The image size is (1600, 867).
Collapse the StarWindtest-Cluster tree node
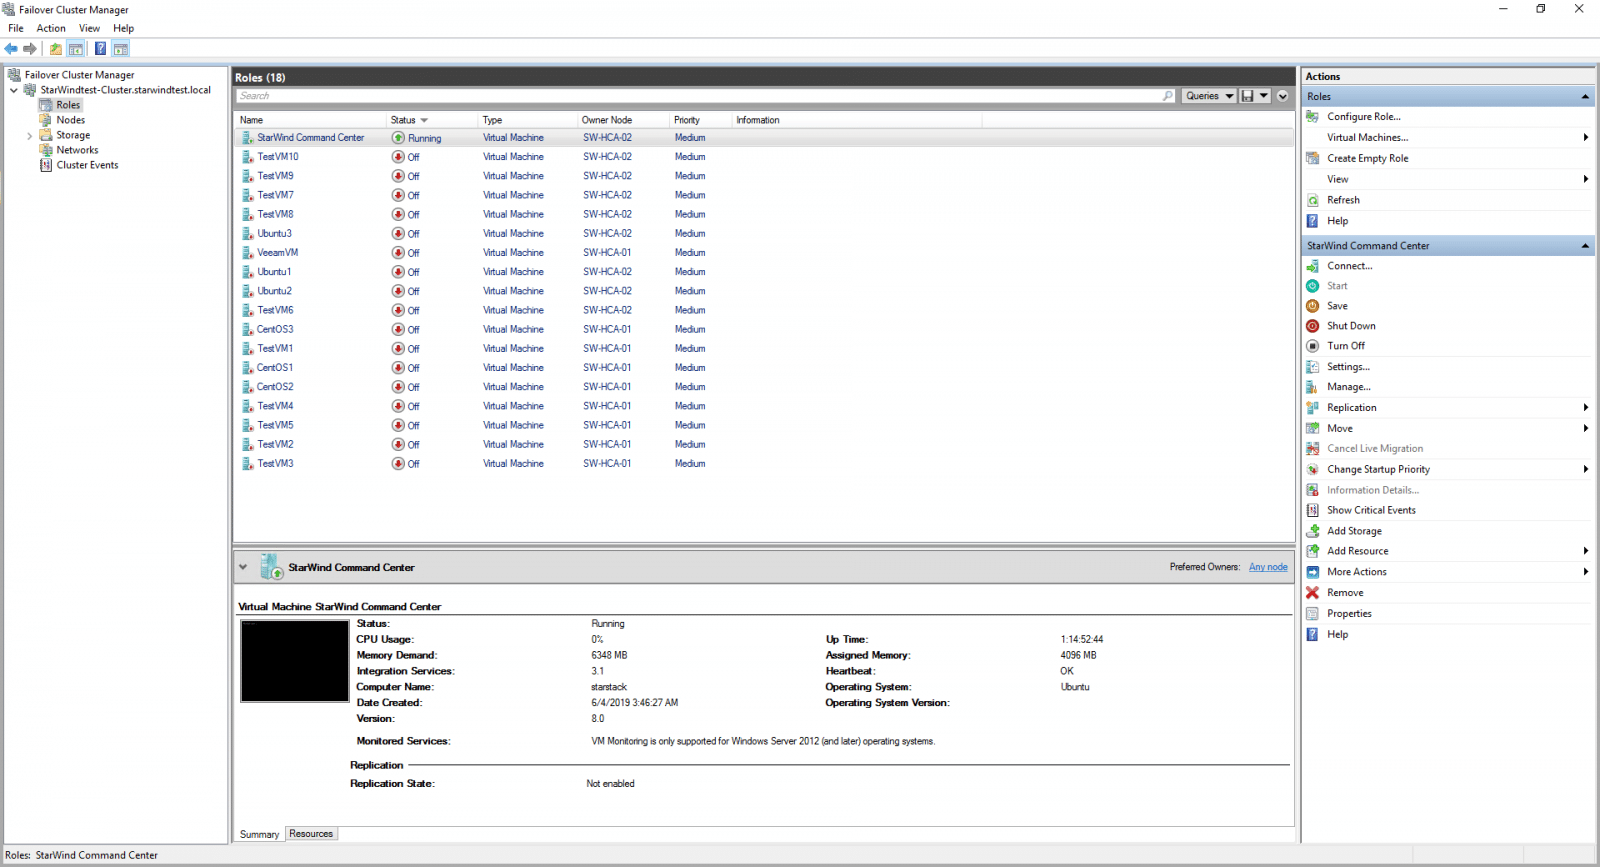pos(14,90)
